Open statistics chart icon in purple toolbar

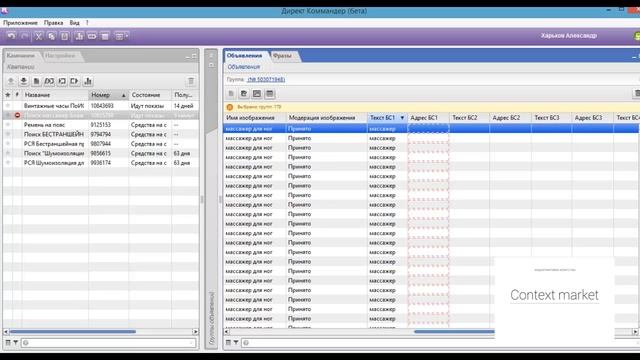click(x=79, y=36)
